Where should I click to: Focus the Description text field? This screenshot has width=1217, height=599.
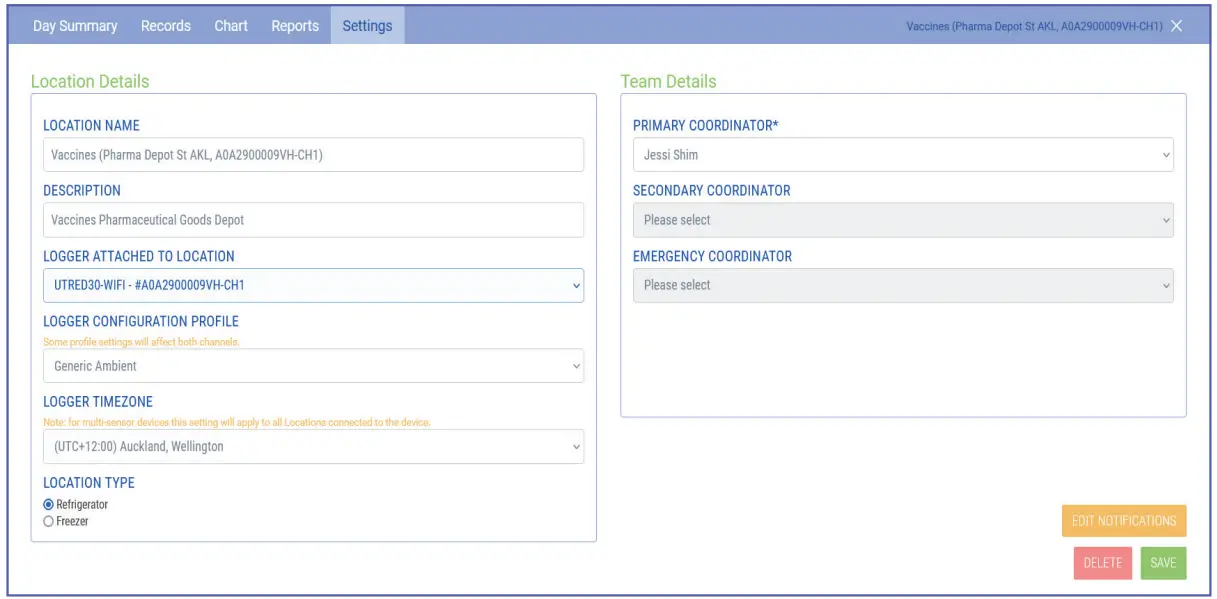[x=313, y=220]
